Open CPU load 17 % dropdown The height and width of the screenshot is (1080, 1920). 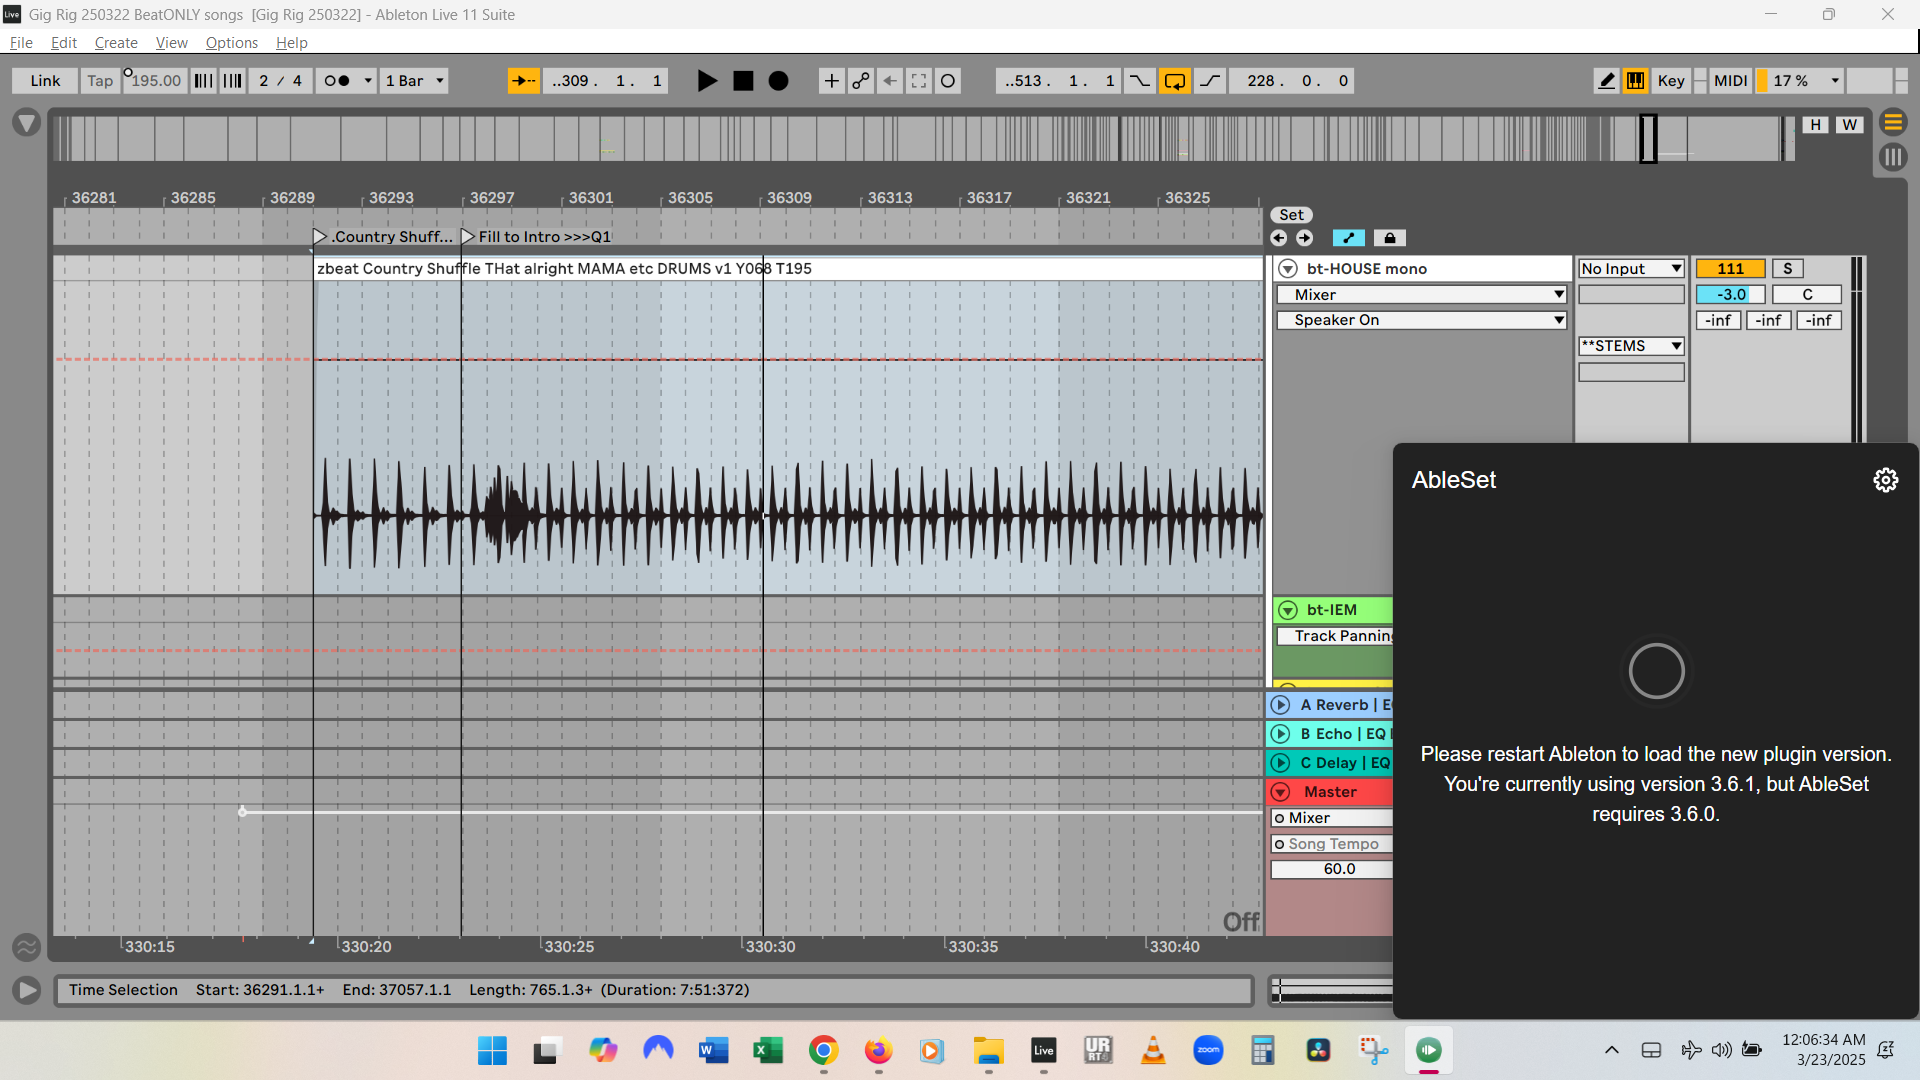click(1806, 81)
